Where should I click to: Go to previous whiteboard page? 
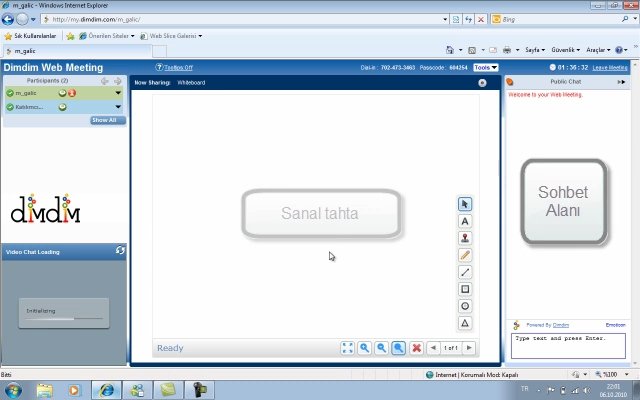coord(433,348)
